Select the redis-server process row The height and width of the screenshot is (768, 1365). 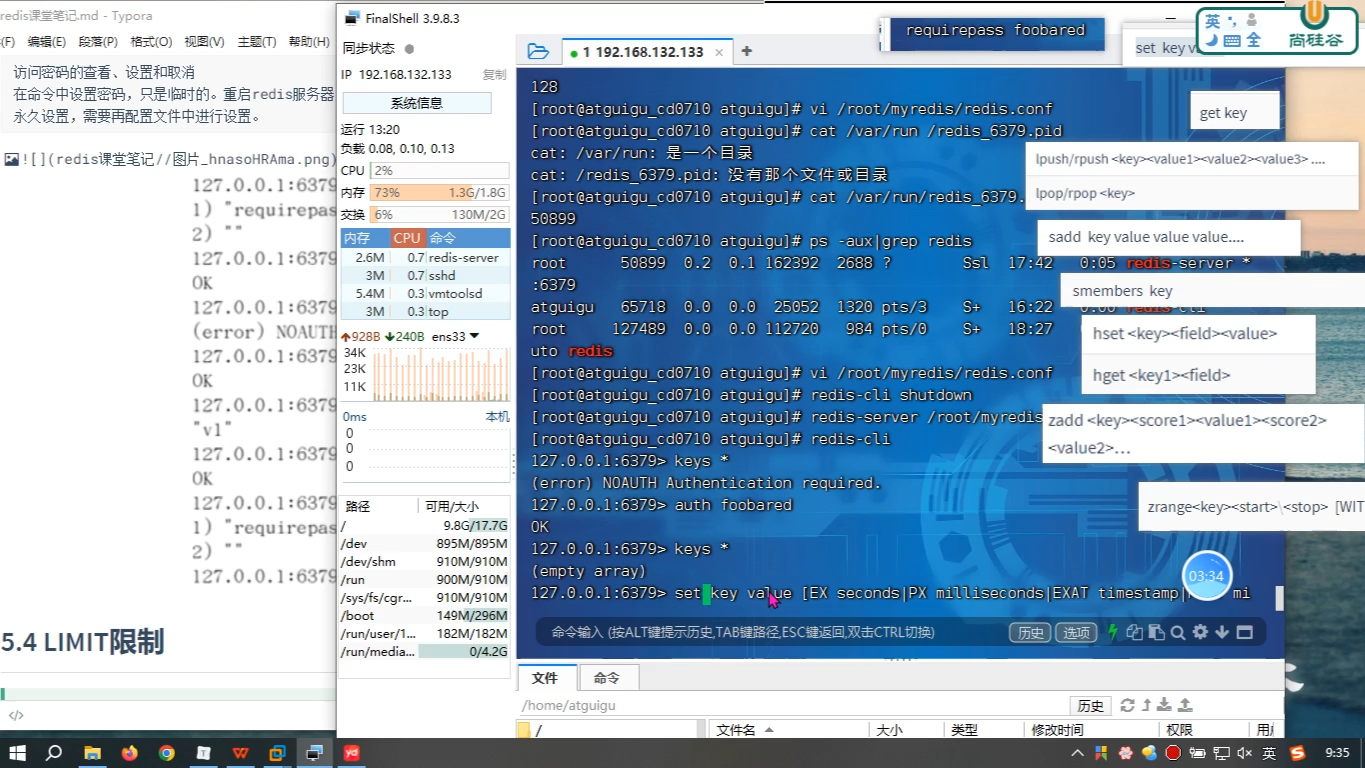(426, 257)
